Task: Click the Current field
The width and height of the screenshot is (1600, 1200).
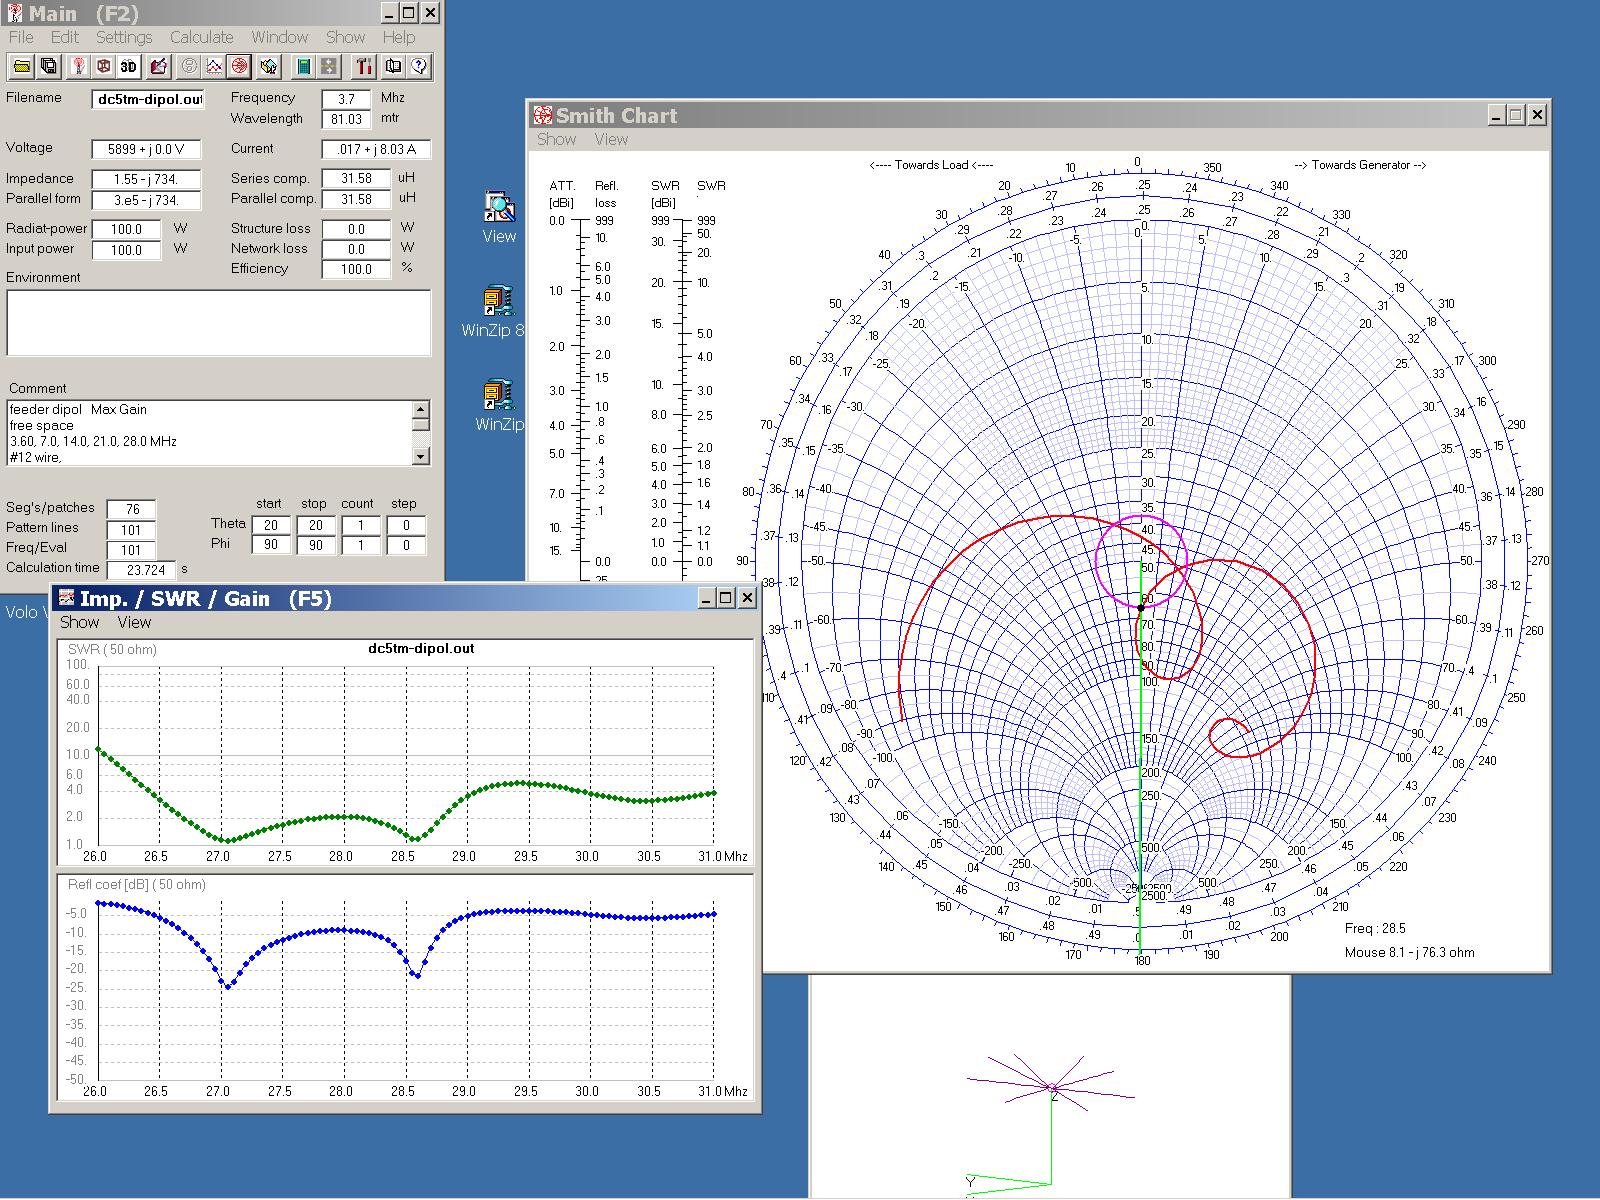Action: point(376,149)
